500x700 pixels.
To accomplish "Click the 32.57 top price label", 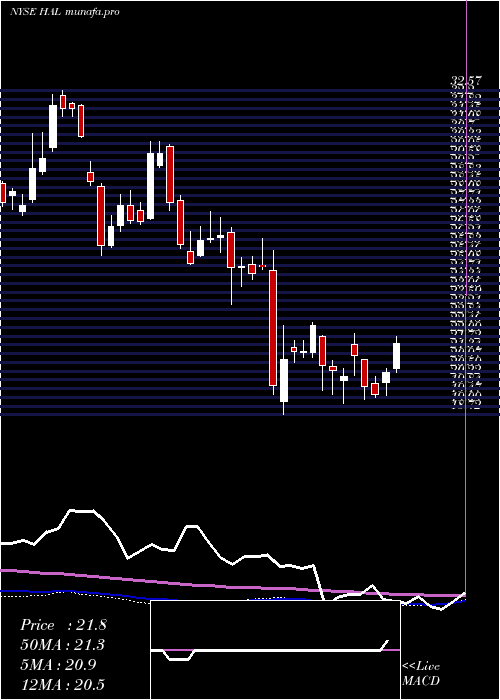I will point(466,82).
